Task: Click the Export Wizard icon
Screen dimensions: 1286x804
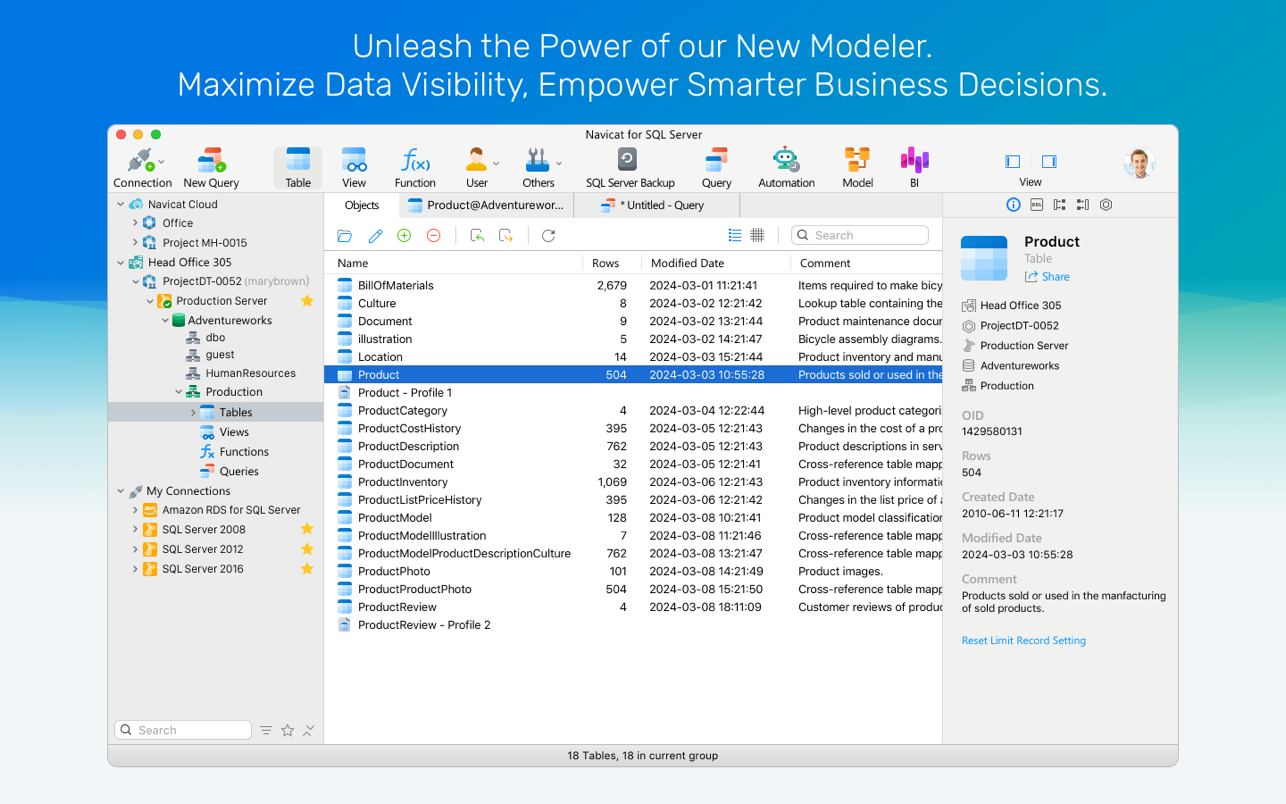Action: coord(506,235)
